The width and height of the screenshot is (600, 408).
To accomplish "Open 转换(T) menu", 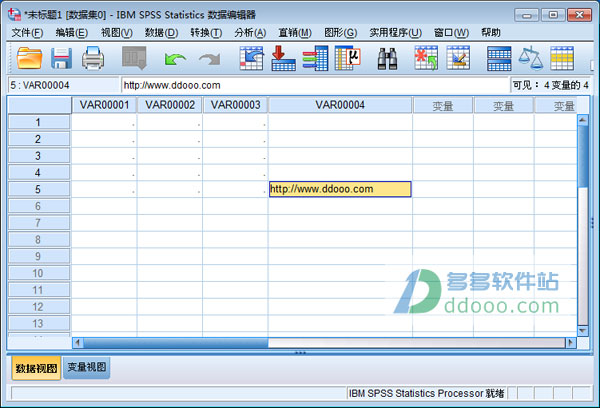I will pos(206,33).
